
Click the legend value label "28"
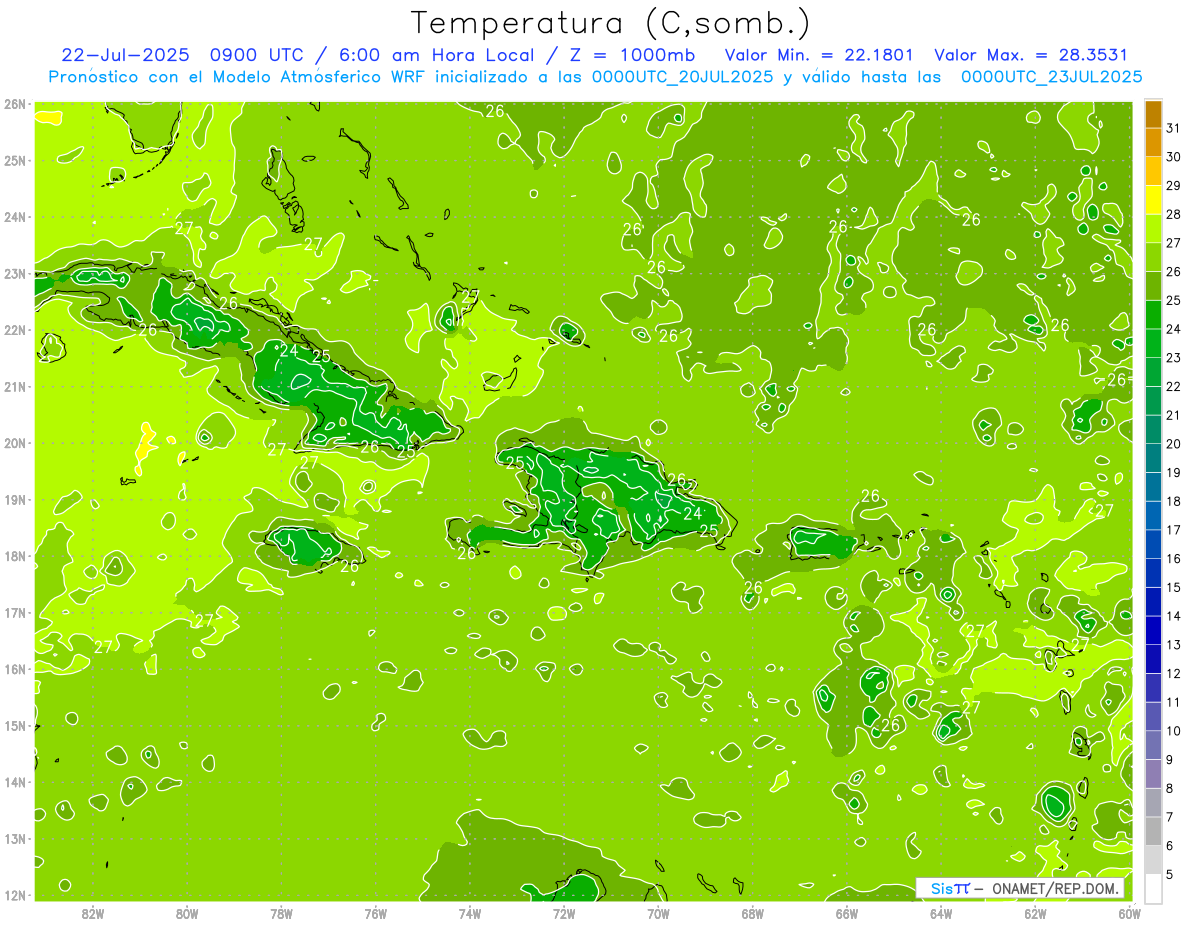tap(1173, 214)
